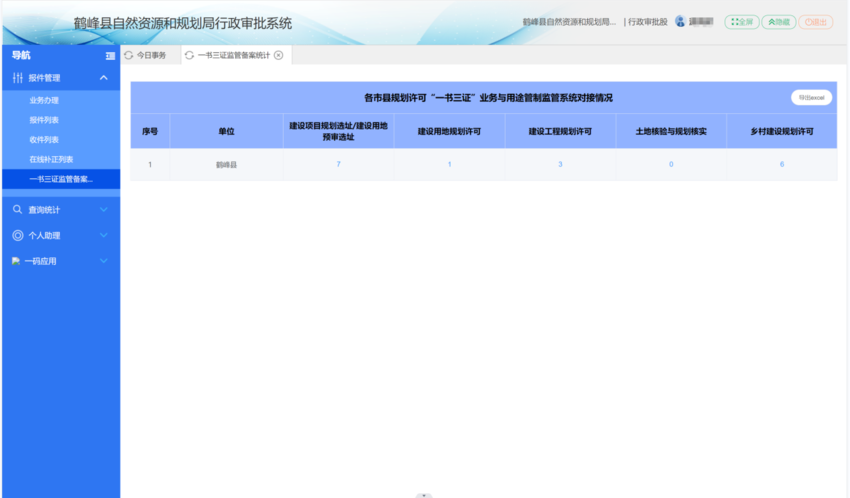Expand the 一码应用 section chevron
The height and width of the screenshot is (498, 850).
pos(104,261)
